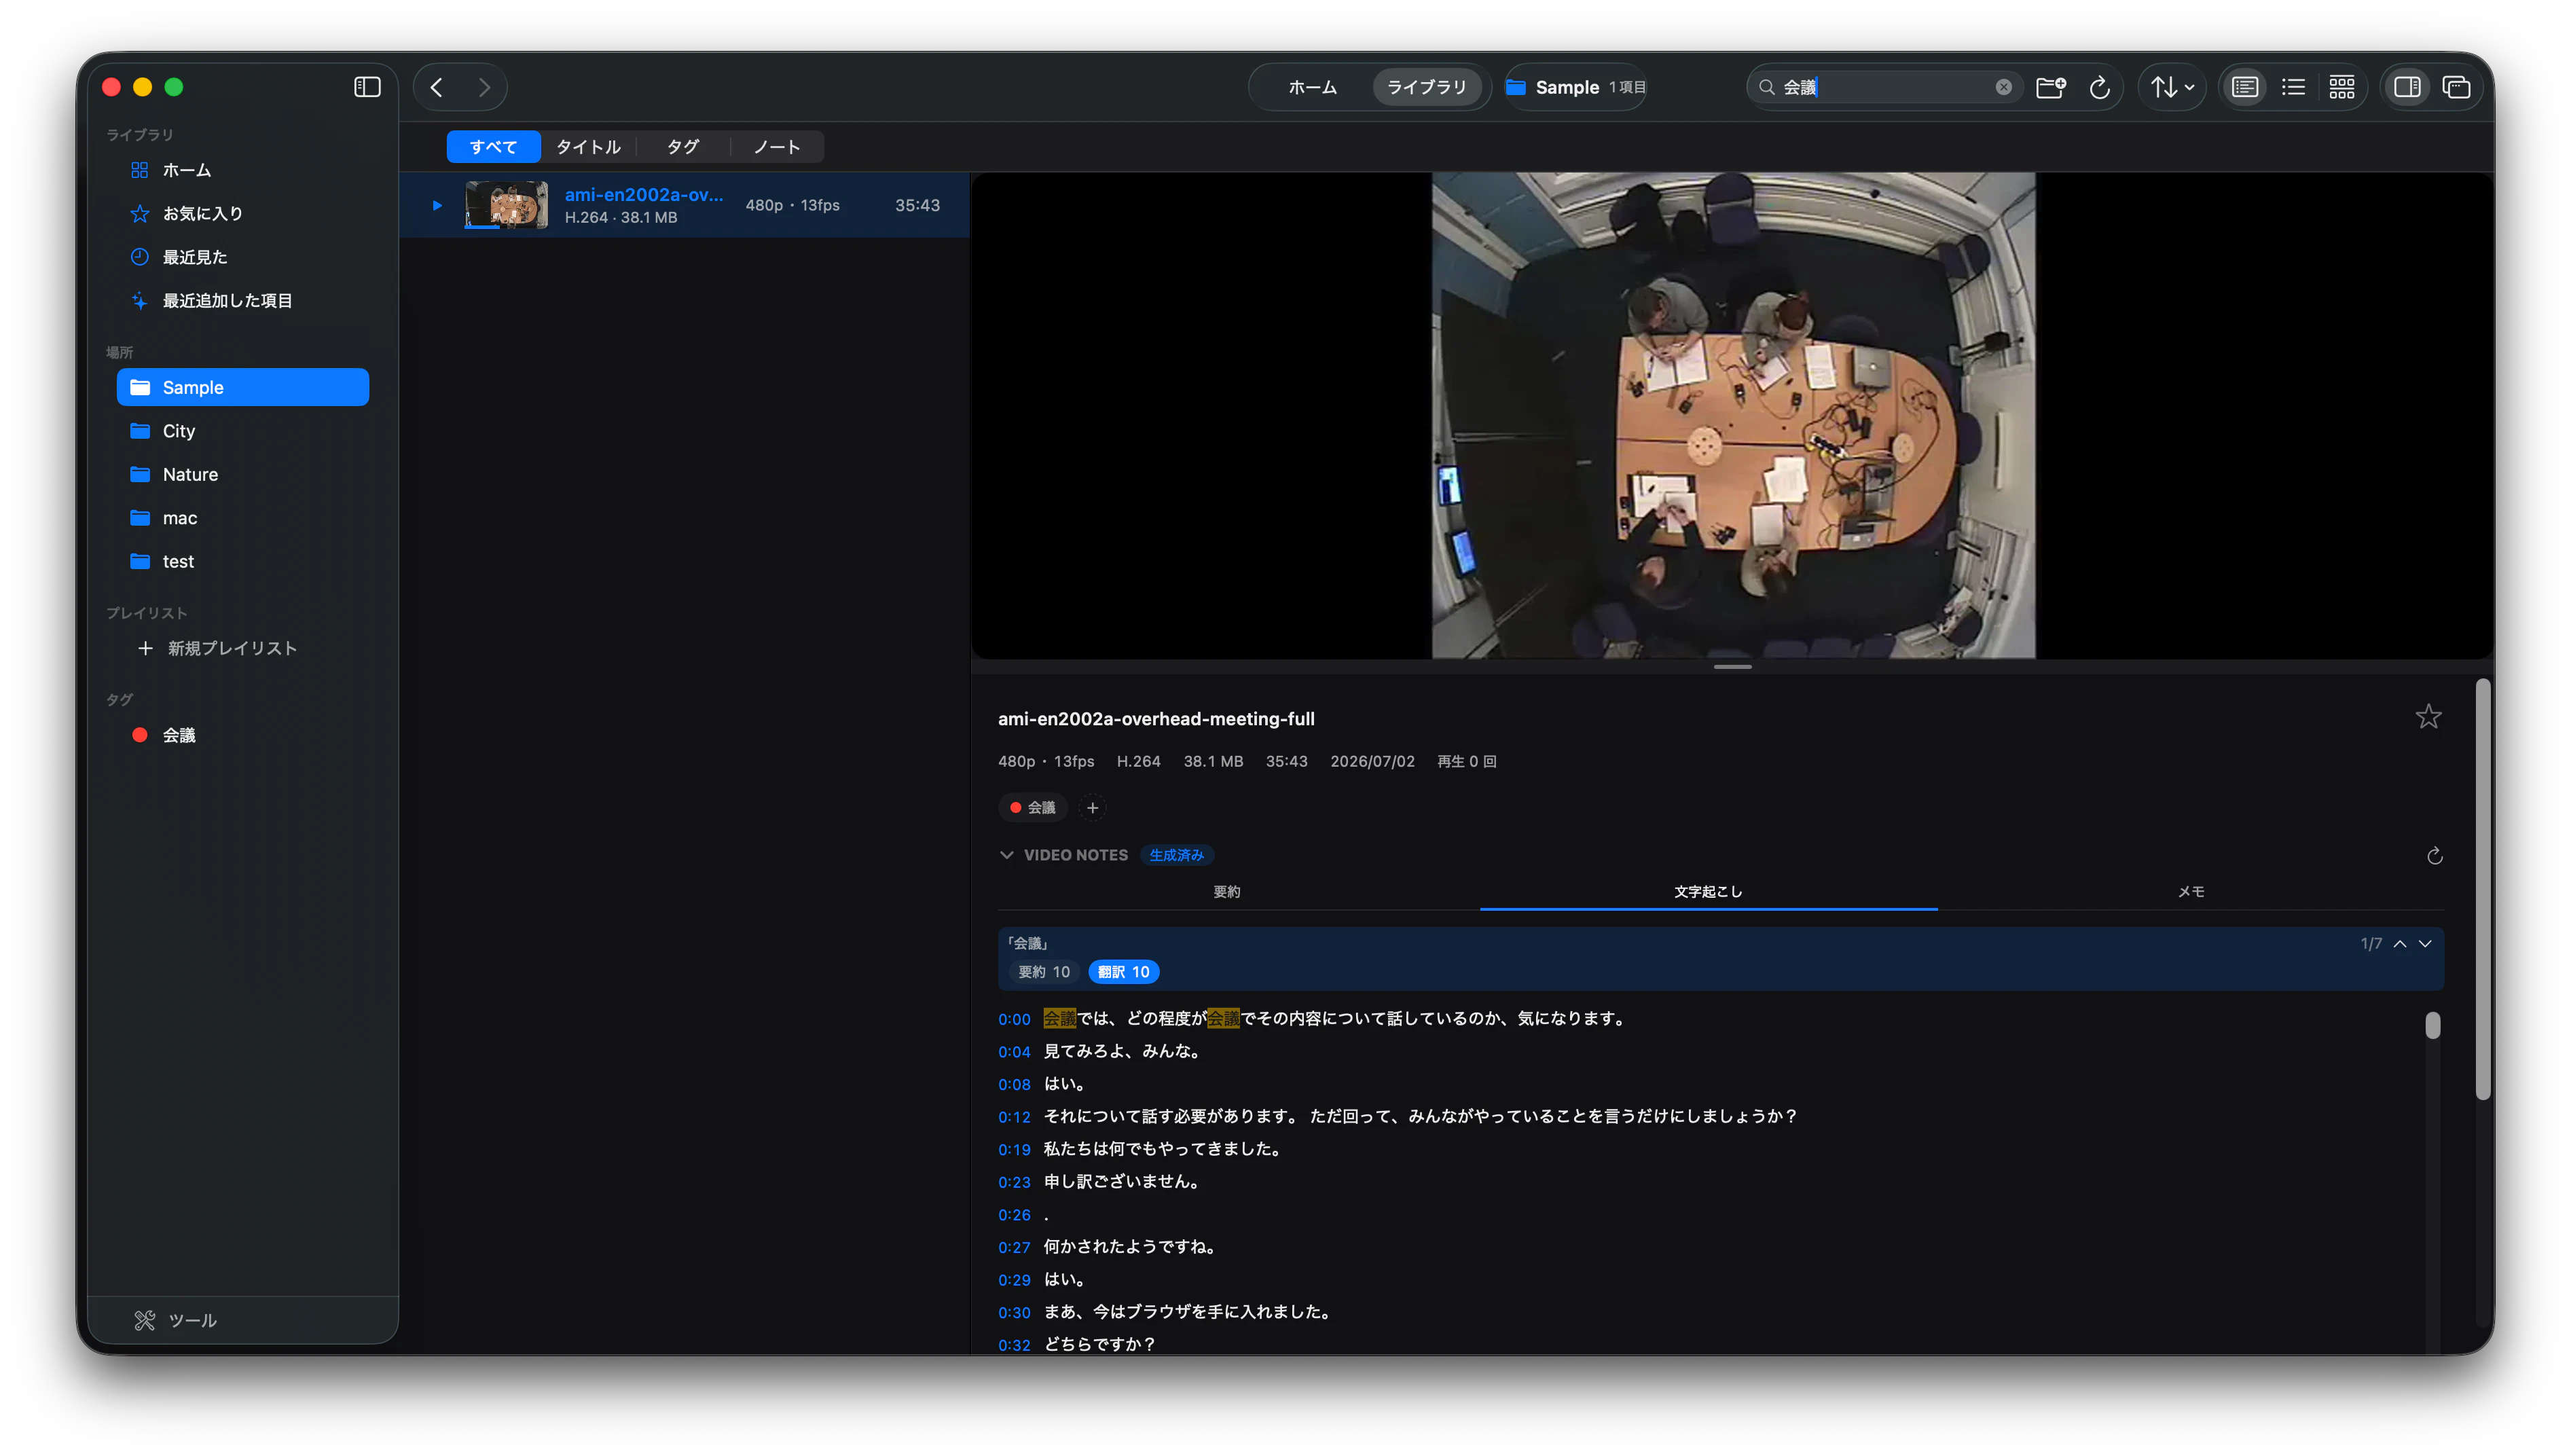The image size is (2571, 1456).
Task: Click the Sample folder breadcrumb
Action: [1576, 87]
